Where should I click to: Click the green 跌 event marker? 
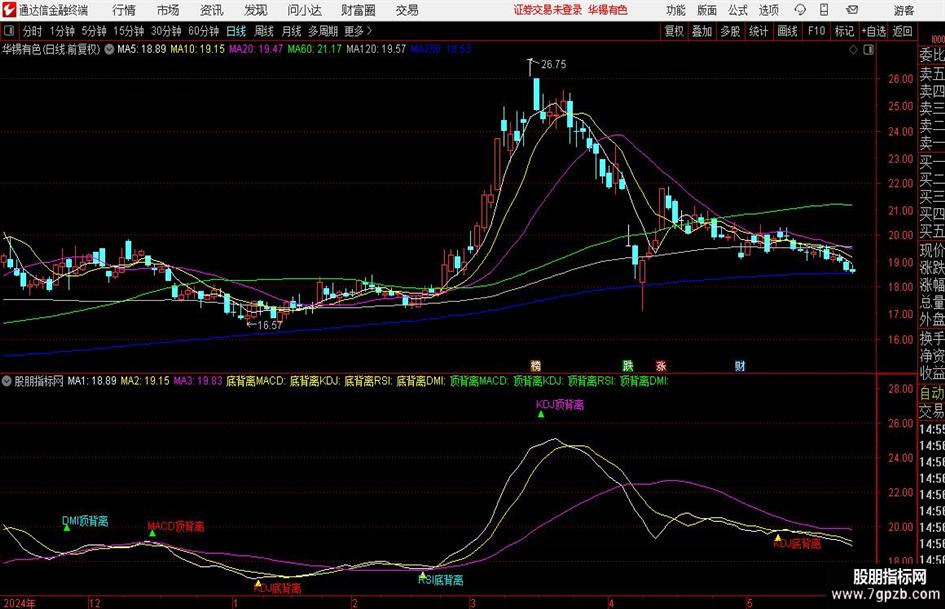628,365
